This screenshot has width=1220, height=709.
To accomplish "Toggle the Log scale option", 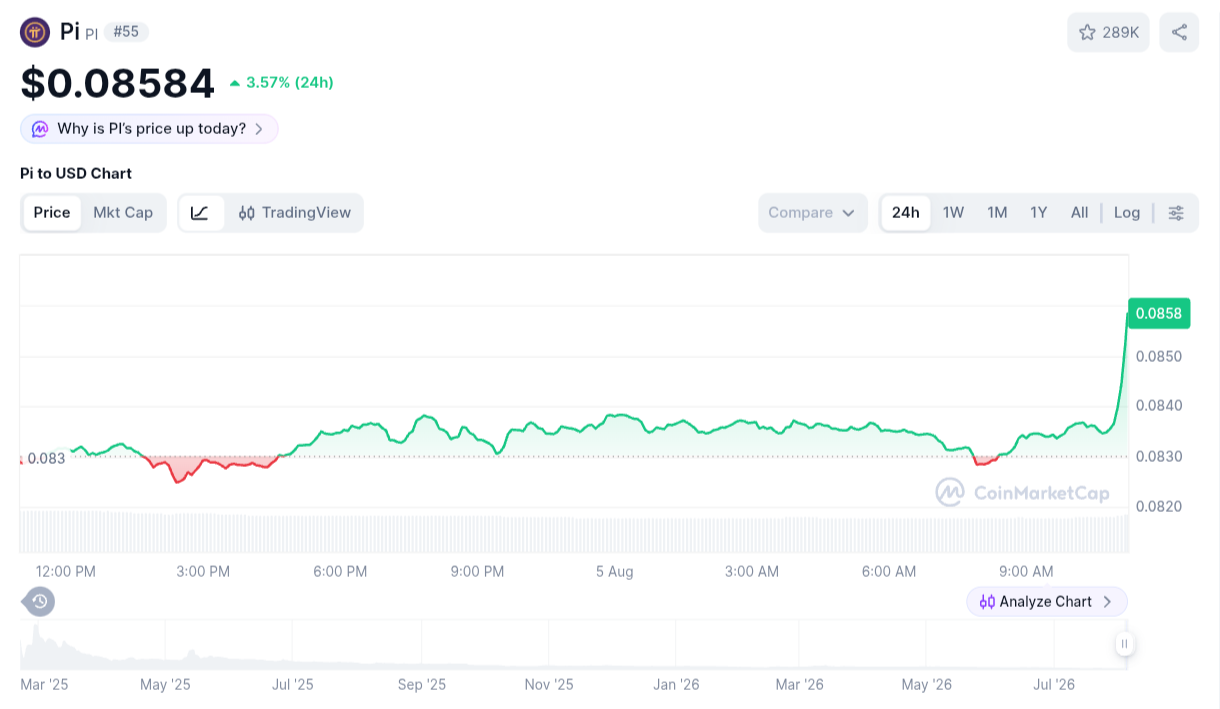I will (x=1127, y=213).
